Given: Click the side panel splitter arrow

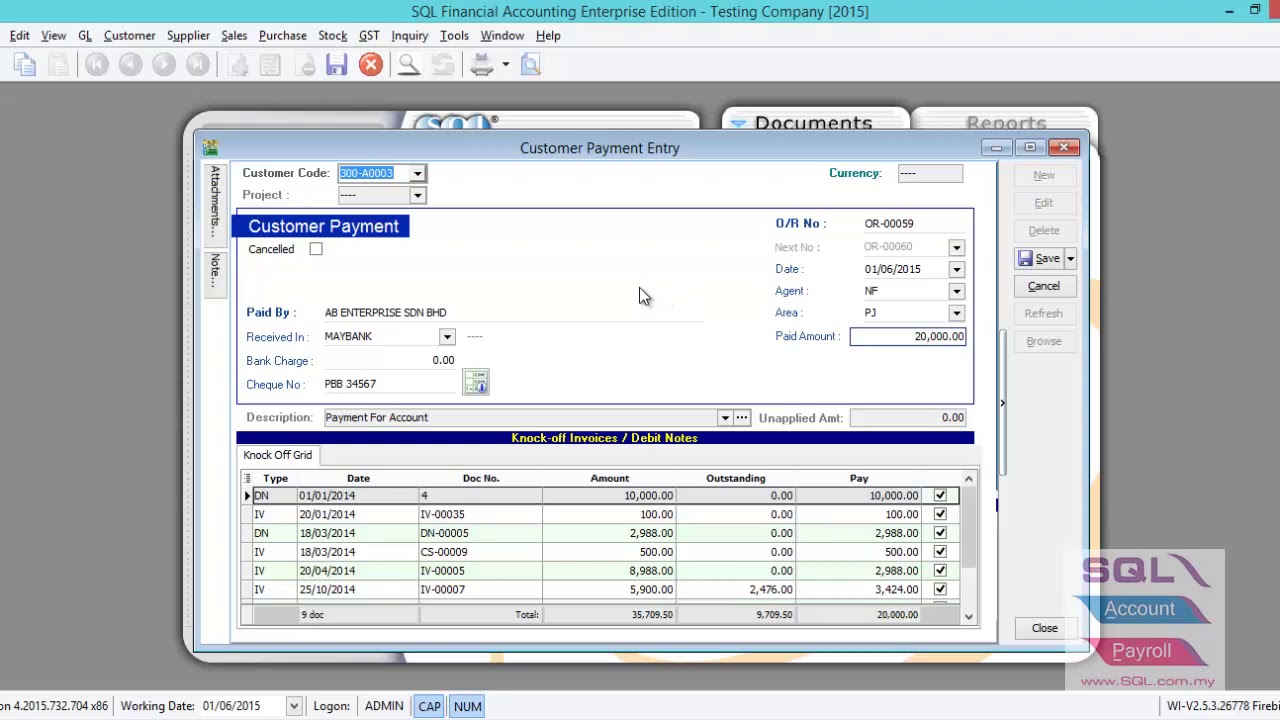Looking at the screenshot, I should point(1002,403).
